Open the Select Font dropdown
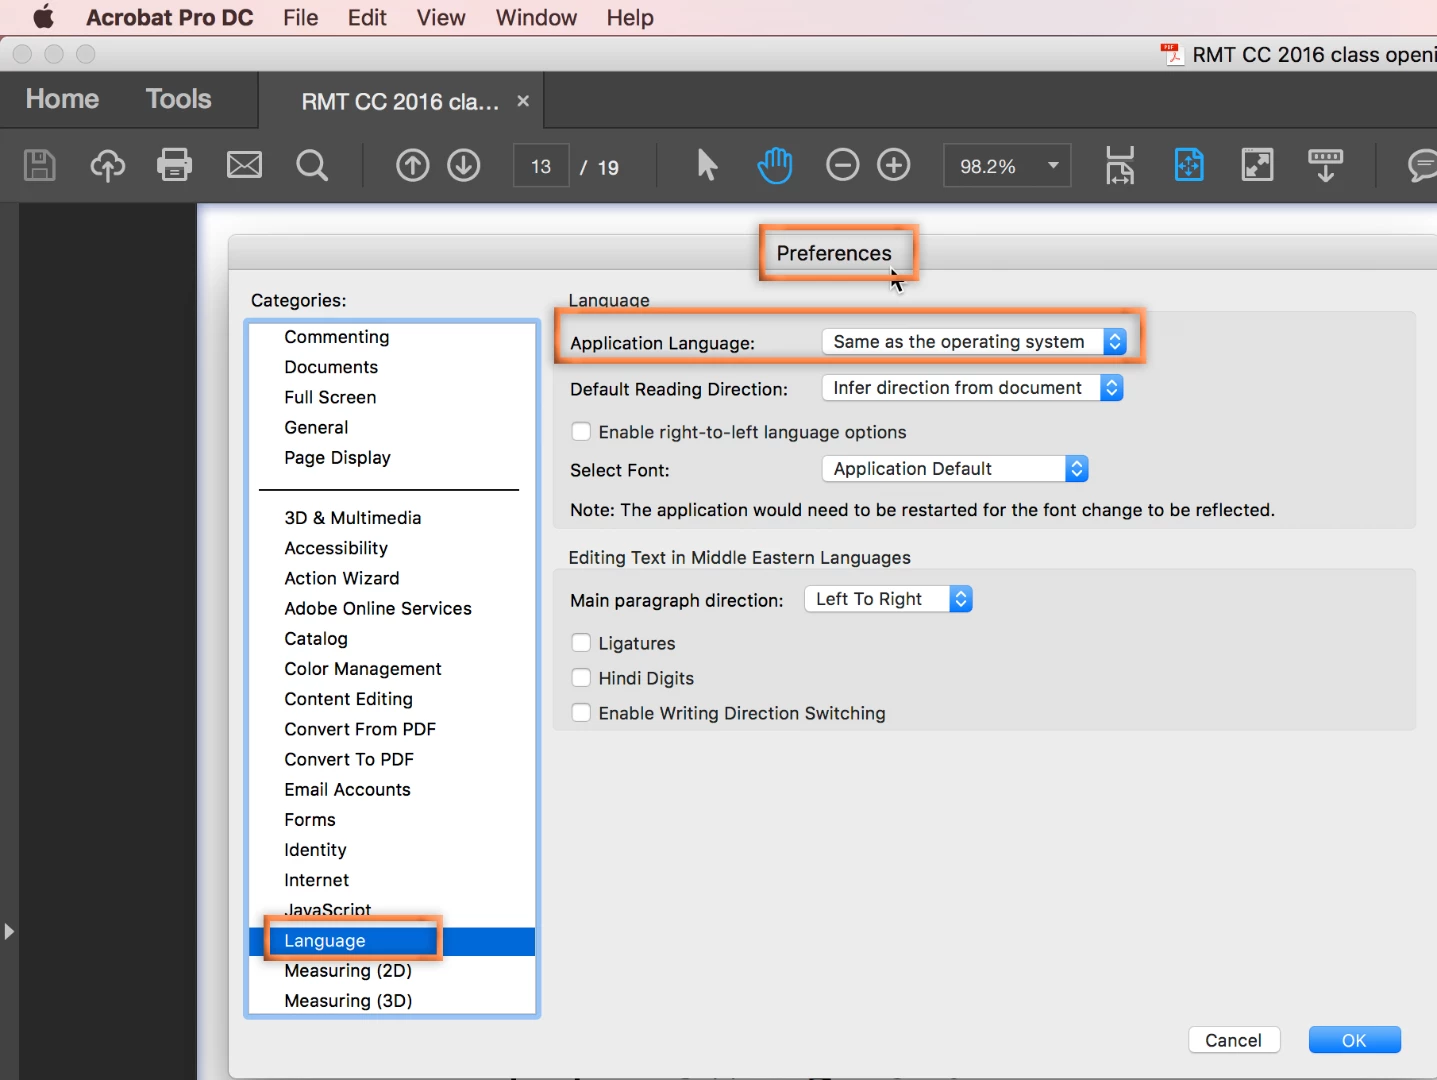Screen dimensions: 1437x1080 955,469
